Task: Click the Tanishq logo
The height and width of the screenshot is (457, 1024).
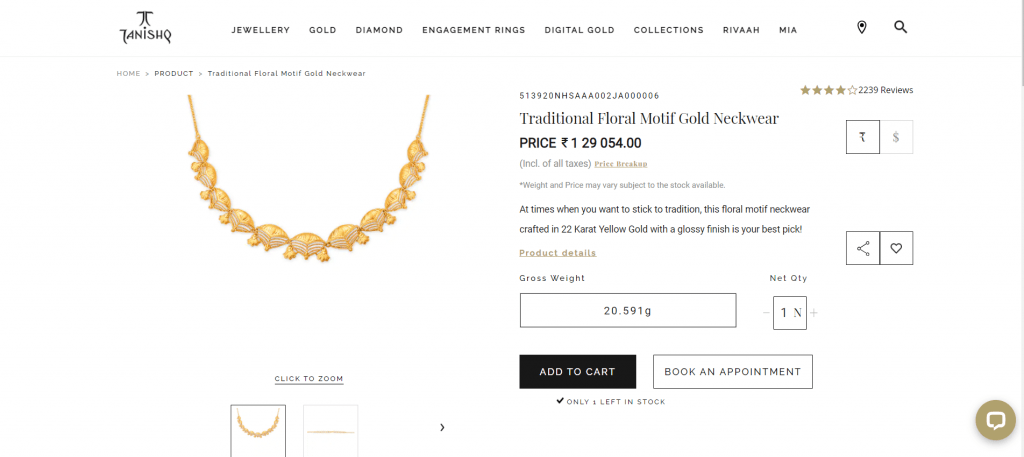Action: pyautogui.click(x=145, y=27)
